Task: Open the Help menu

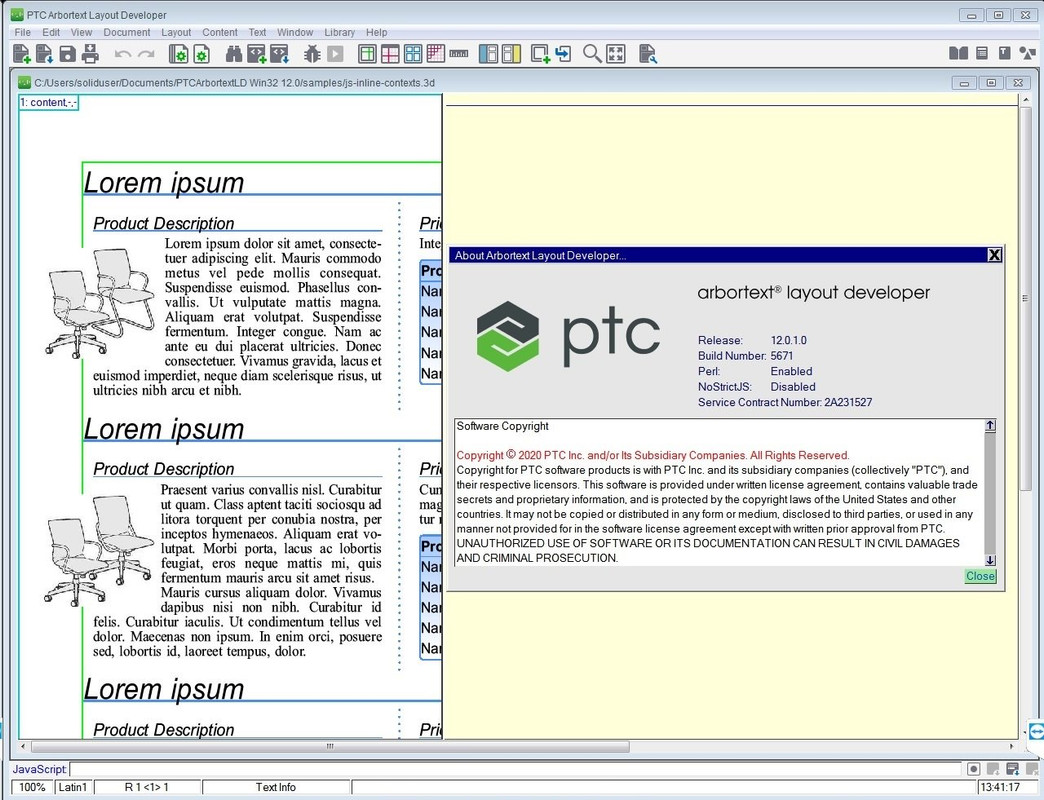Action: (x=376, y=32)
